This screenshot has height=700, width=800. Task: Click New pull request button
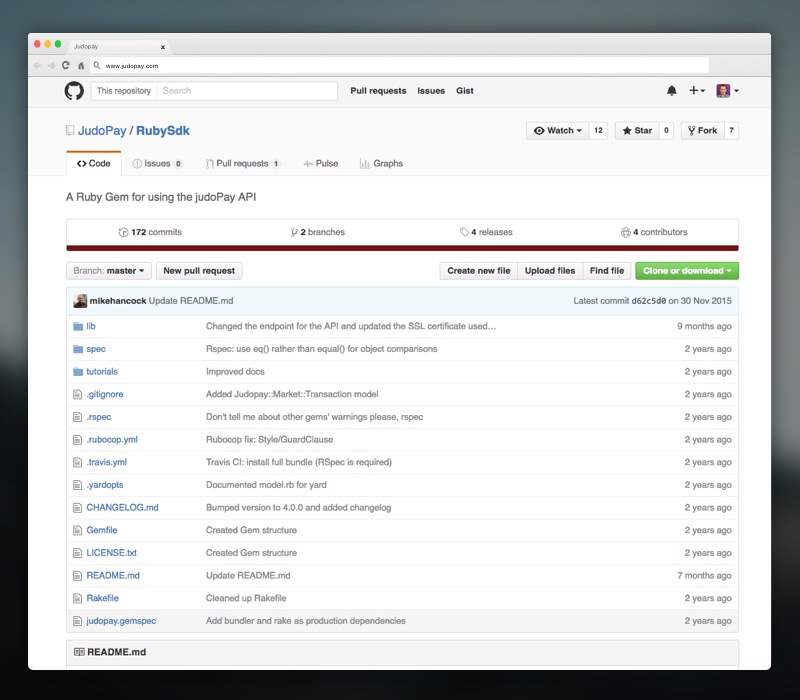point(199,271)
